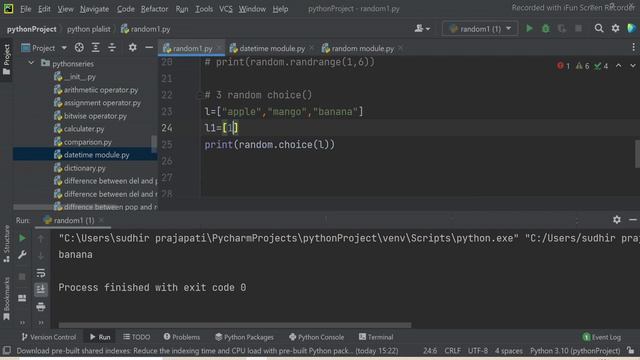The image size is (640, 360).
Task: Open Version Control tool window
Action: tap(48, 337)
